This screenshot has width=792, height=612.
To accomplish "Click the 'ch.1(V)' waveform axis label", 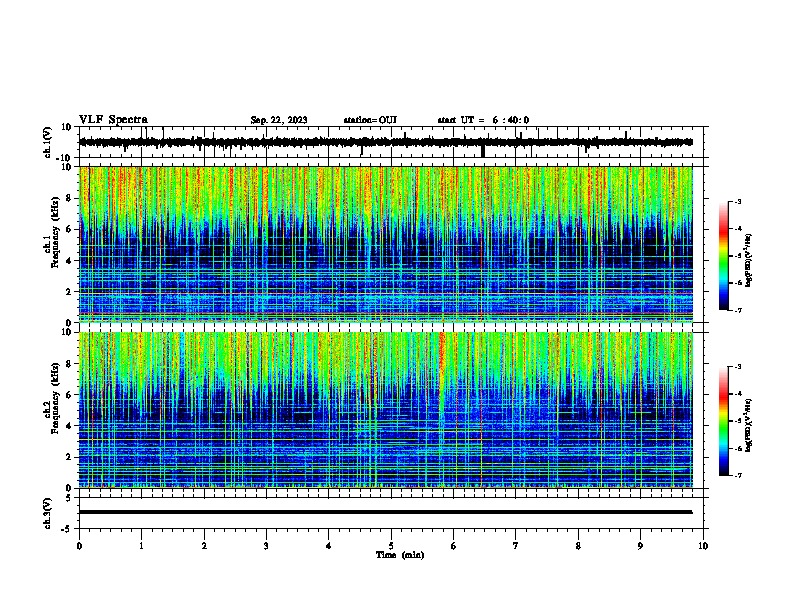I will click(x=48, y=142).
